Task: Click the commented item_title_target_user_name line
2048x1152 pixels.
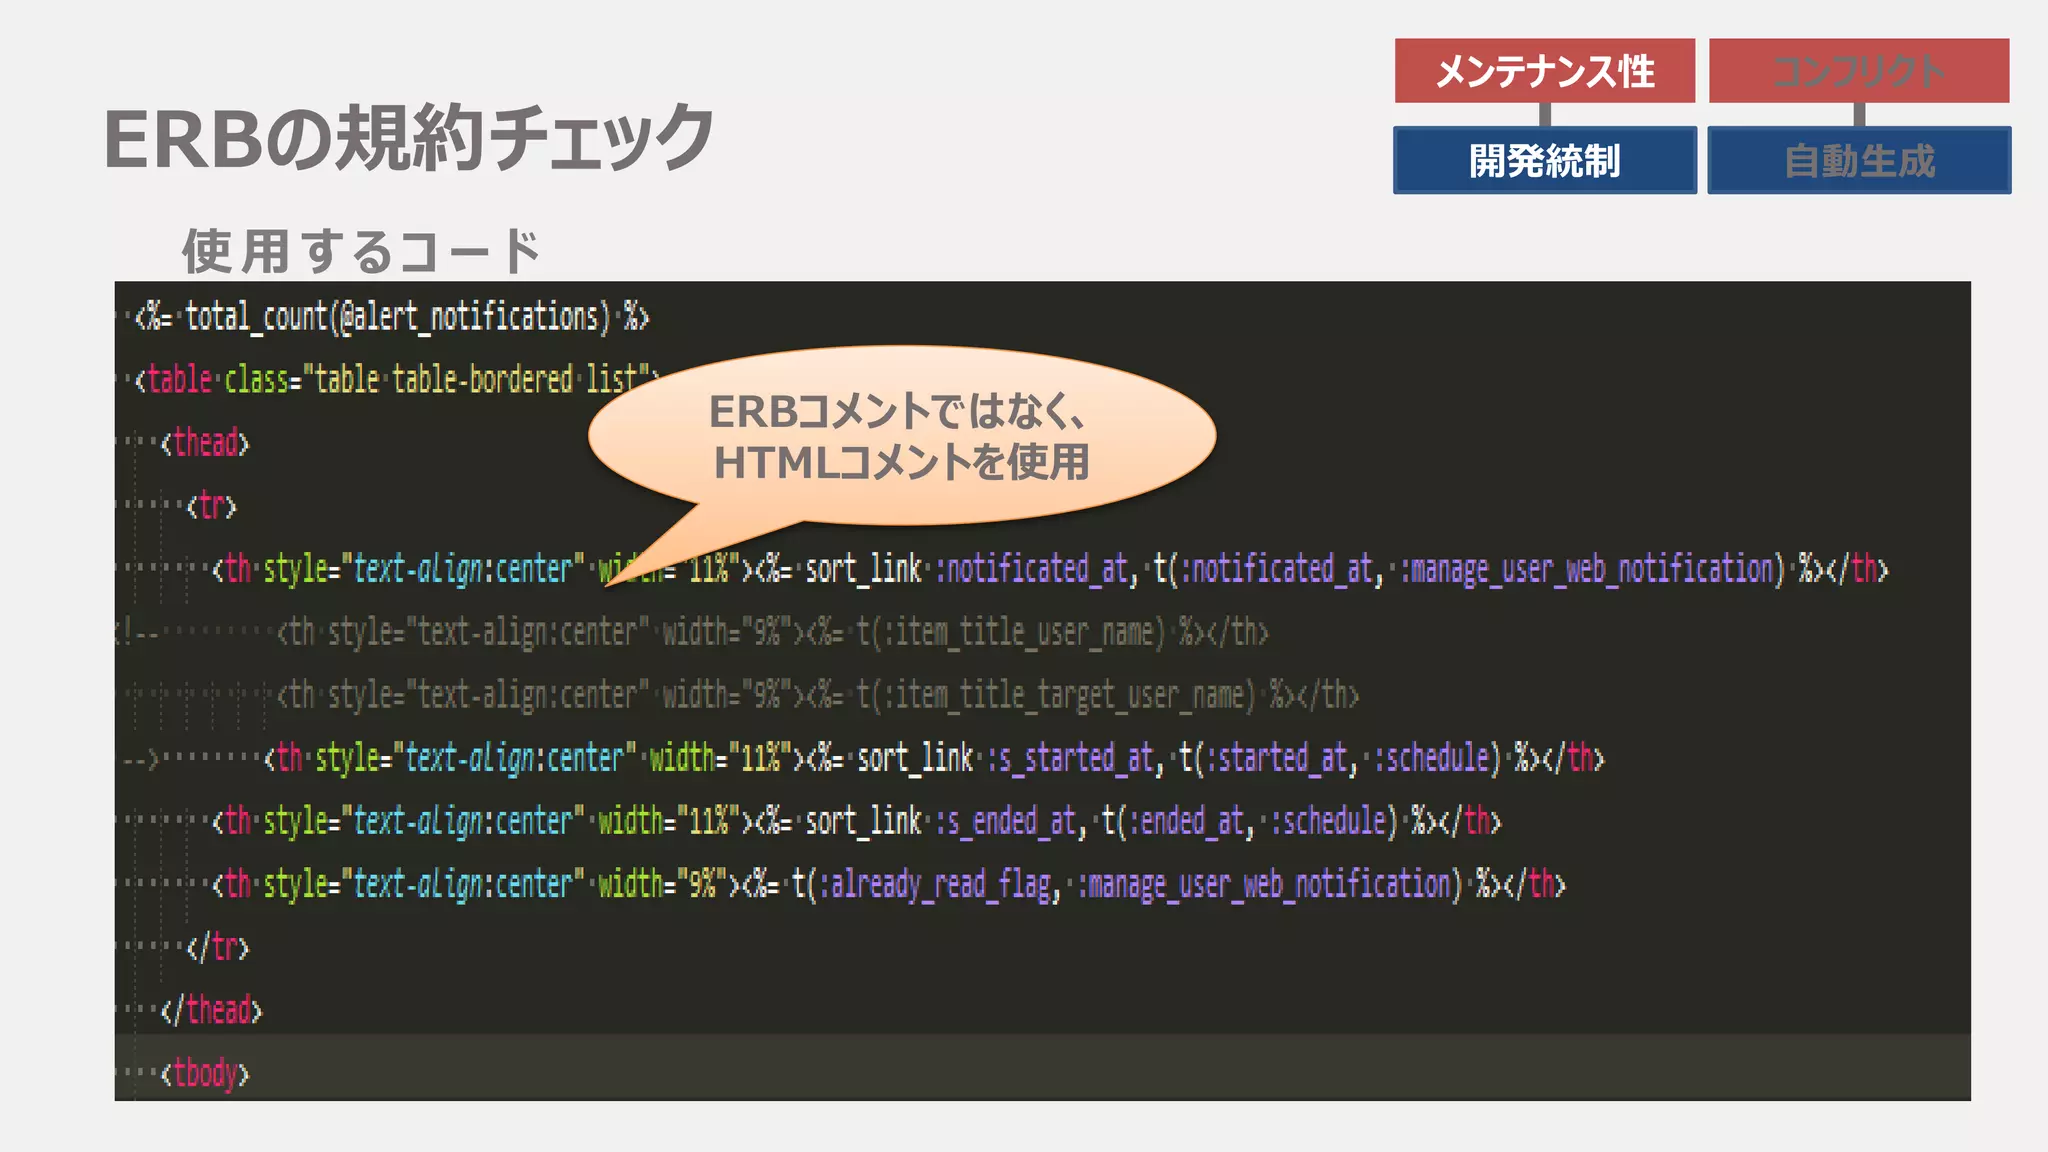Action: [x=818, y=695]
